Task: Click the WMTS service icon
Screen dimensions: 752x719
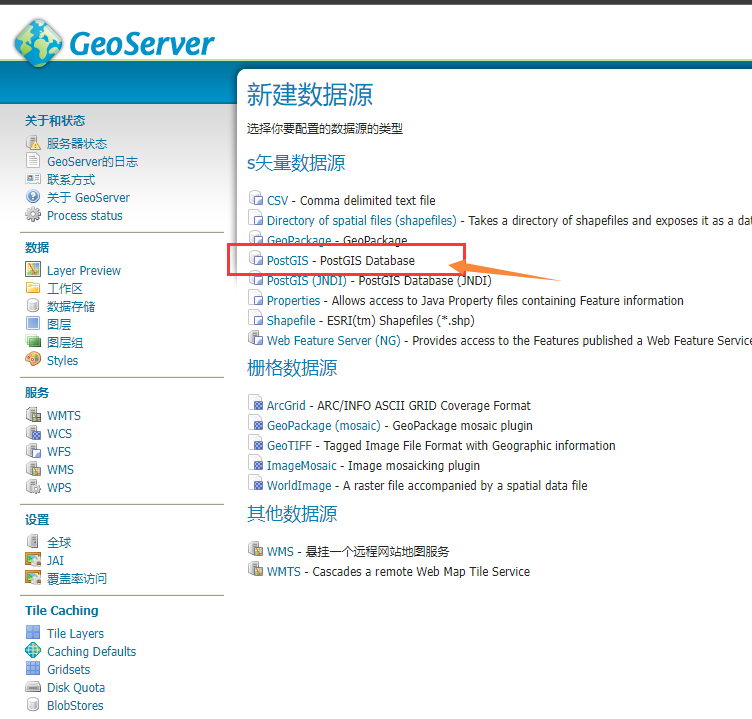Action: [33, 414]
